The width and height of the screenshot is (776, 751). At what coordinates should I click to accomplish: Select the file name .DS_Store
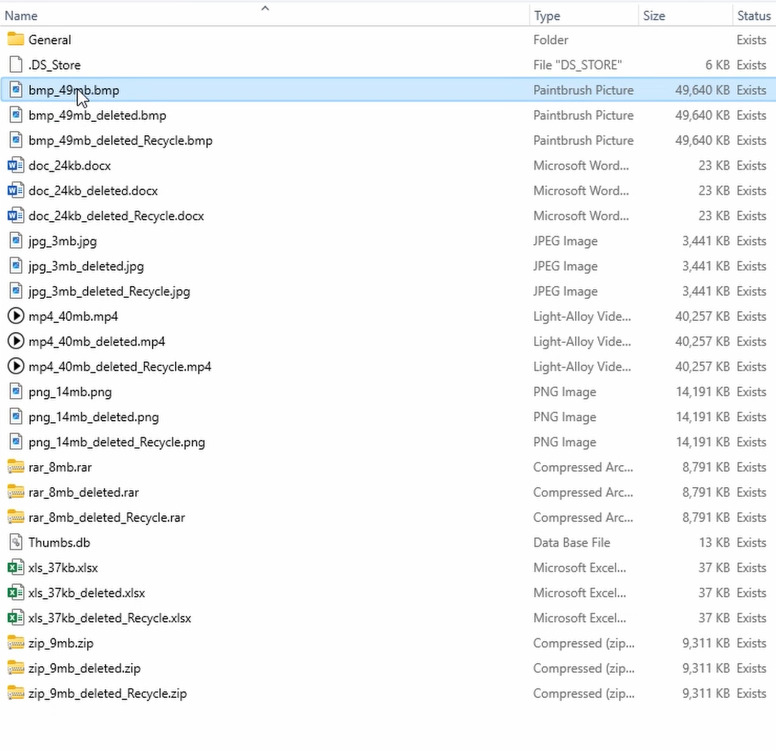[x=54, y=65]
